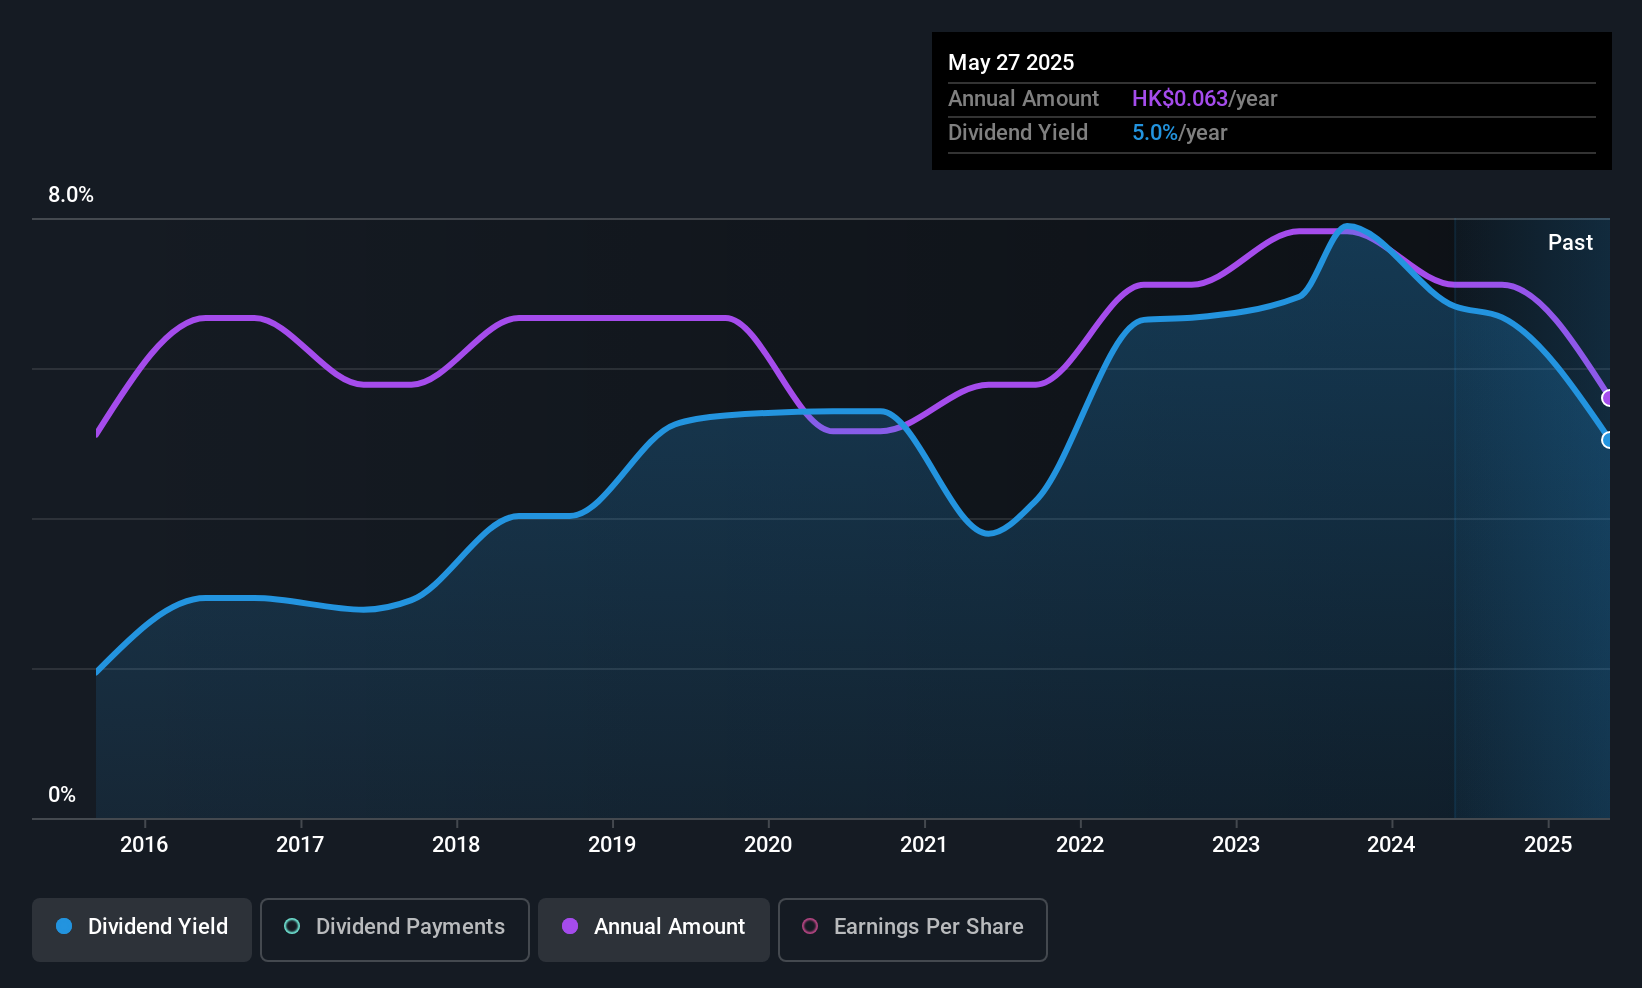
Task: Click the purple Annual Amount legend dot
Action: click(x=570, y=926)
